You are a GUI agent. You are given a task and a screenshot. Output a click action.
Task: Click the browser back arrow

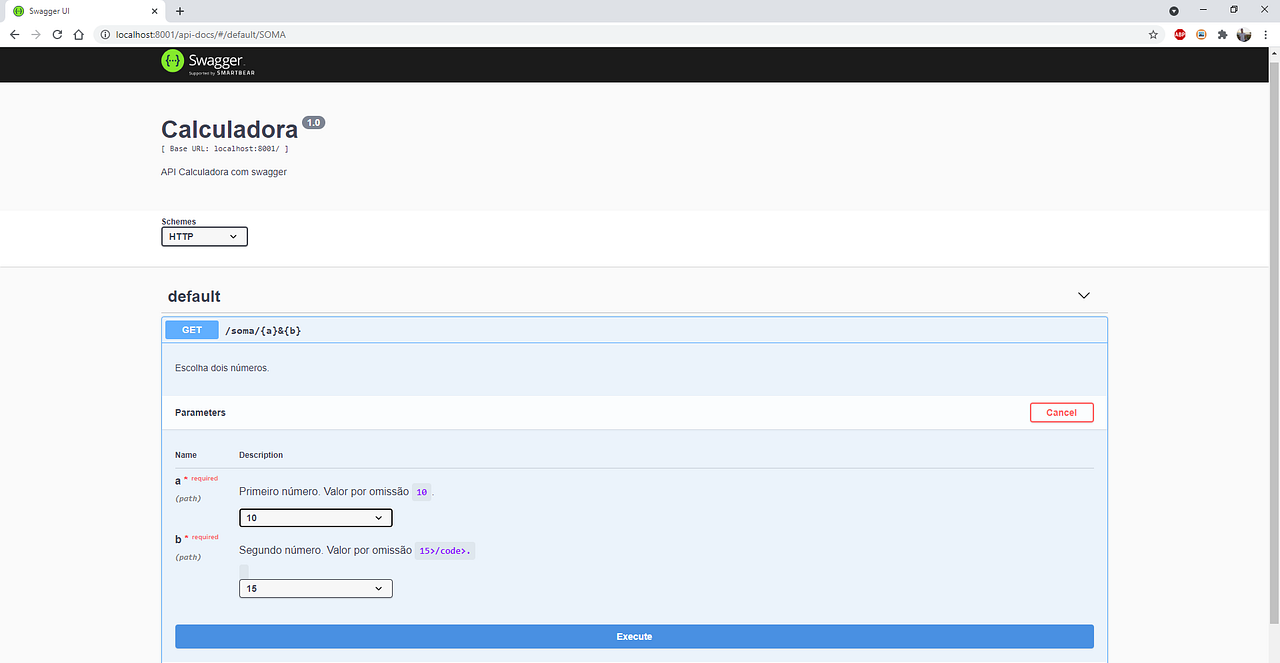coord(14,33)
